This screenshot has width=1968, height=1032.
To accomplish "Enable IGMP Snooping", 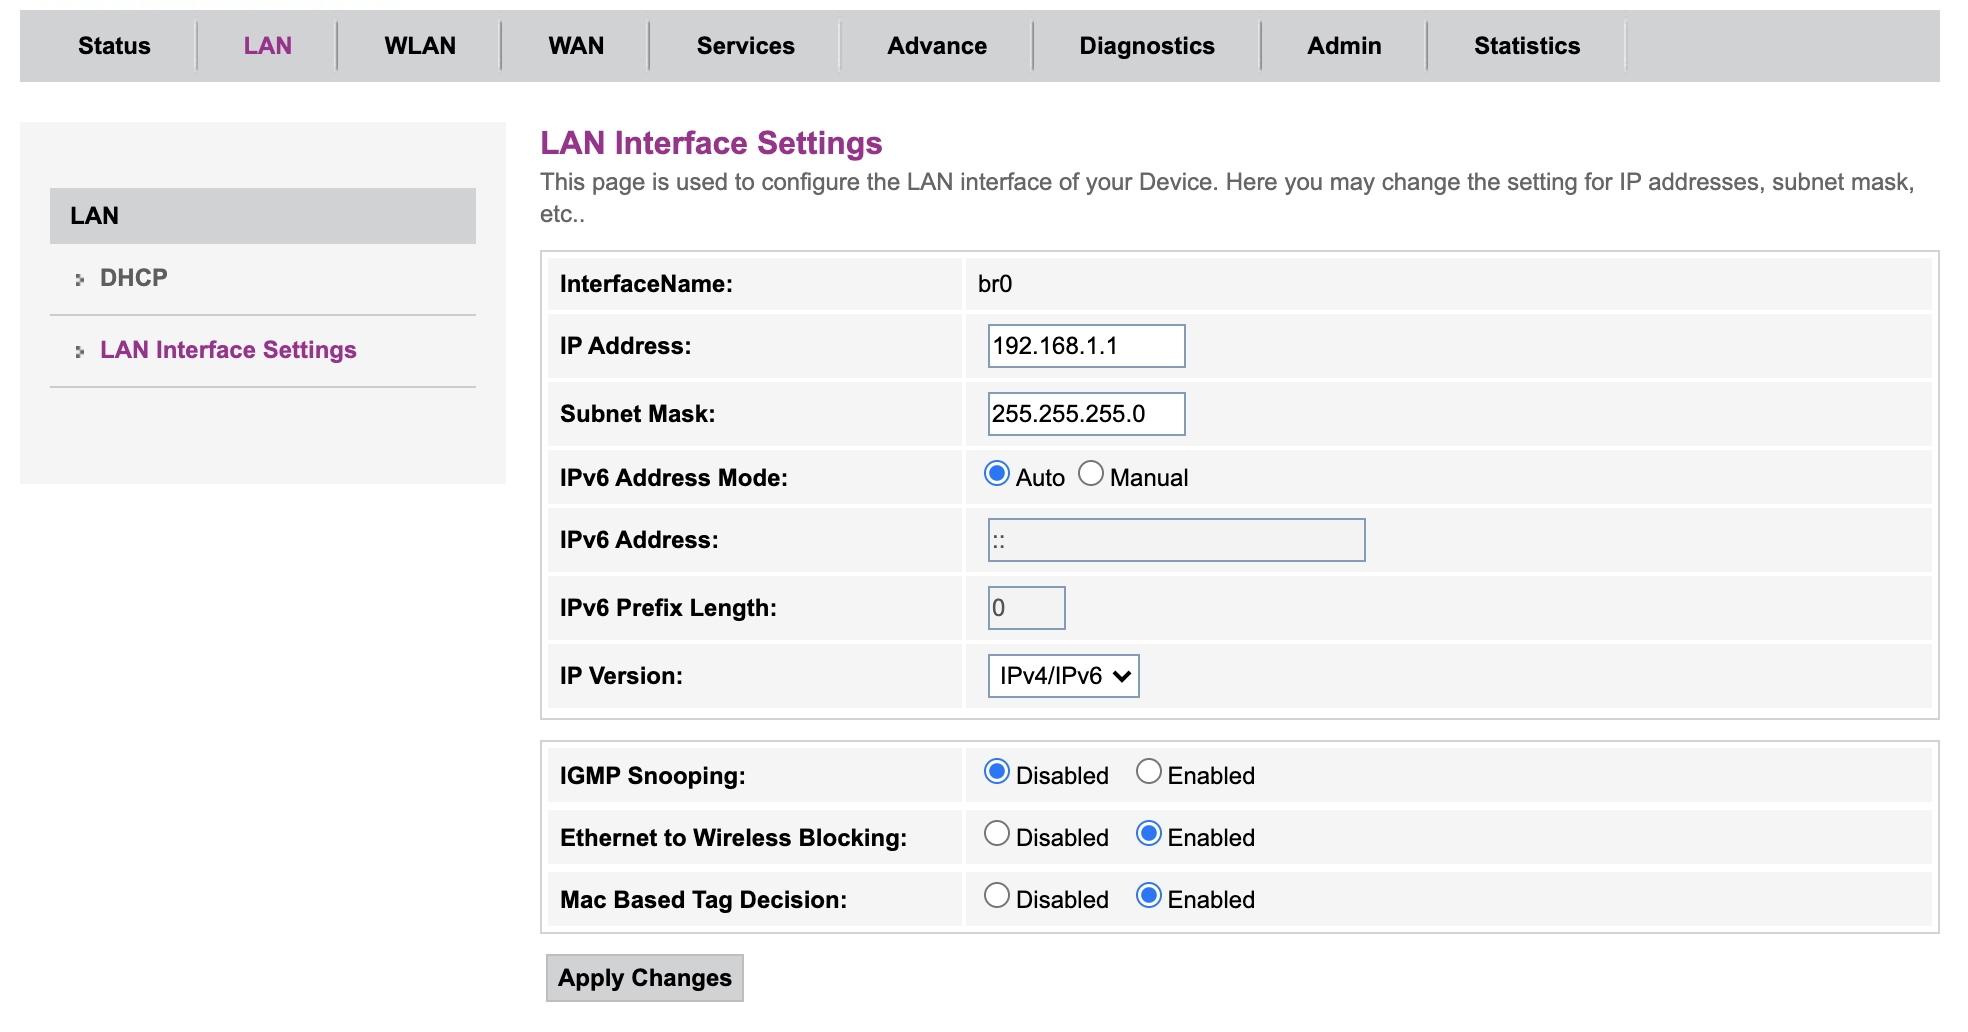I will pyautogui.click(x=1148, y=770).
